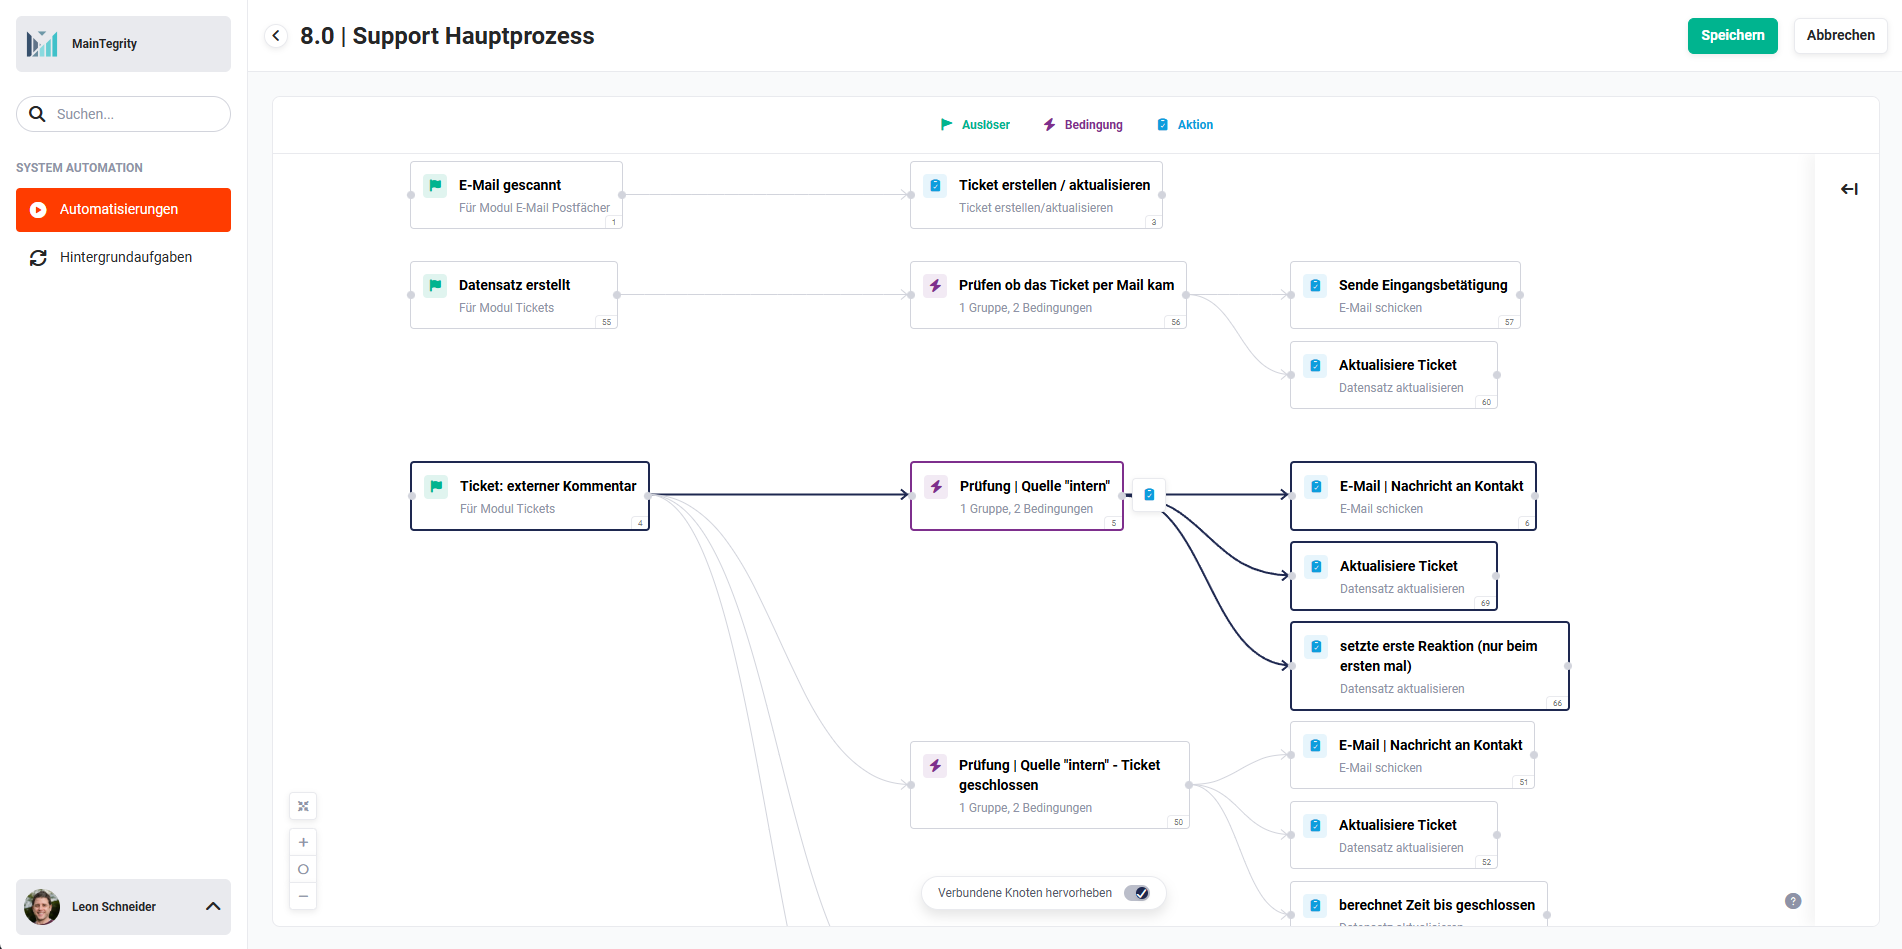Click the Leon Schneider avatar photo
This screenshot has width=1902, height=949.
pyautogui.click(x=42, y=906)
